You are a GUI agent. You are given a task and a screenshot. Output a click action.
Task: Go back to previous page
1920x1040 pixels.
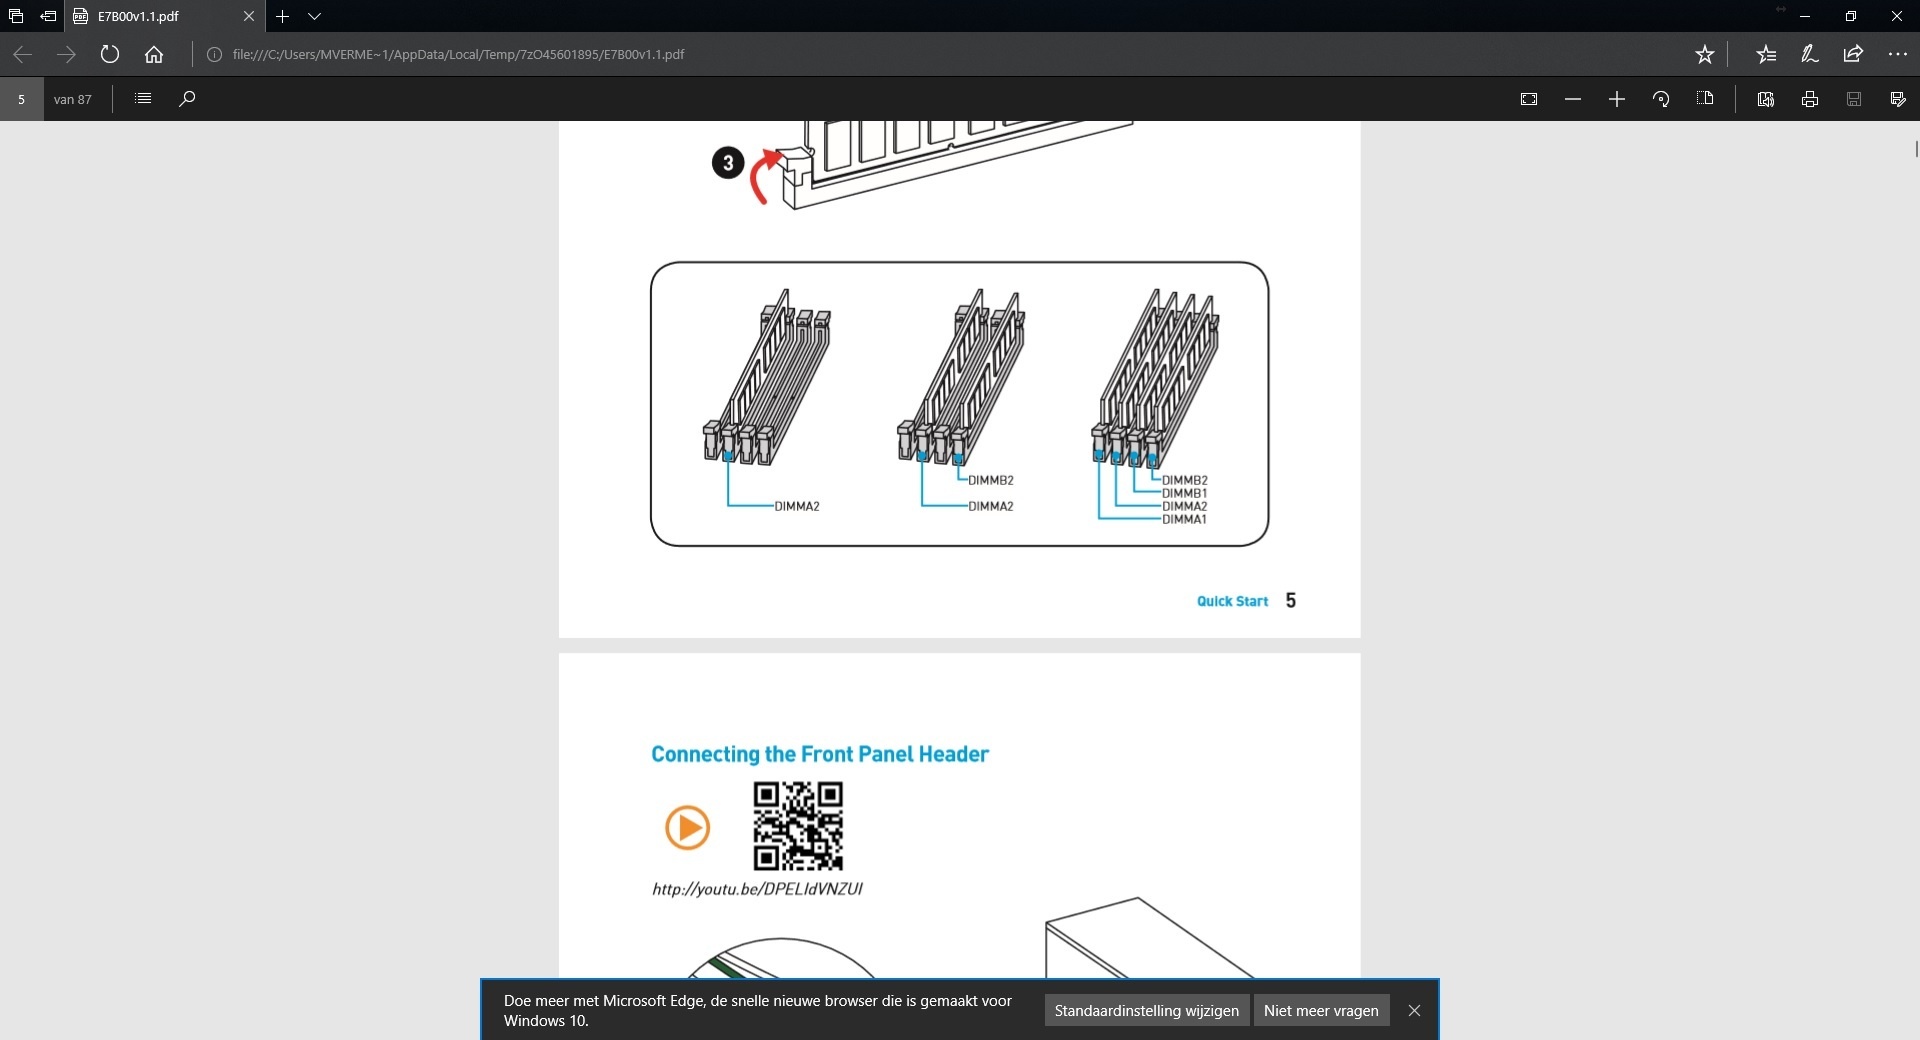click(22, 54)
